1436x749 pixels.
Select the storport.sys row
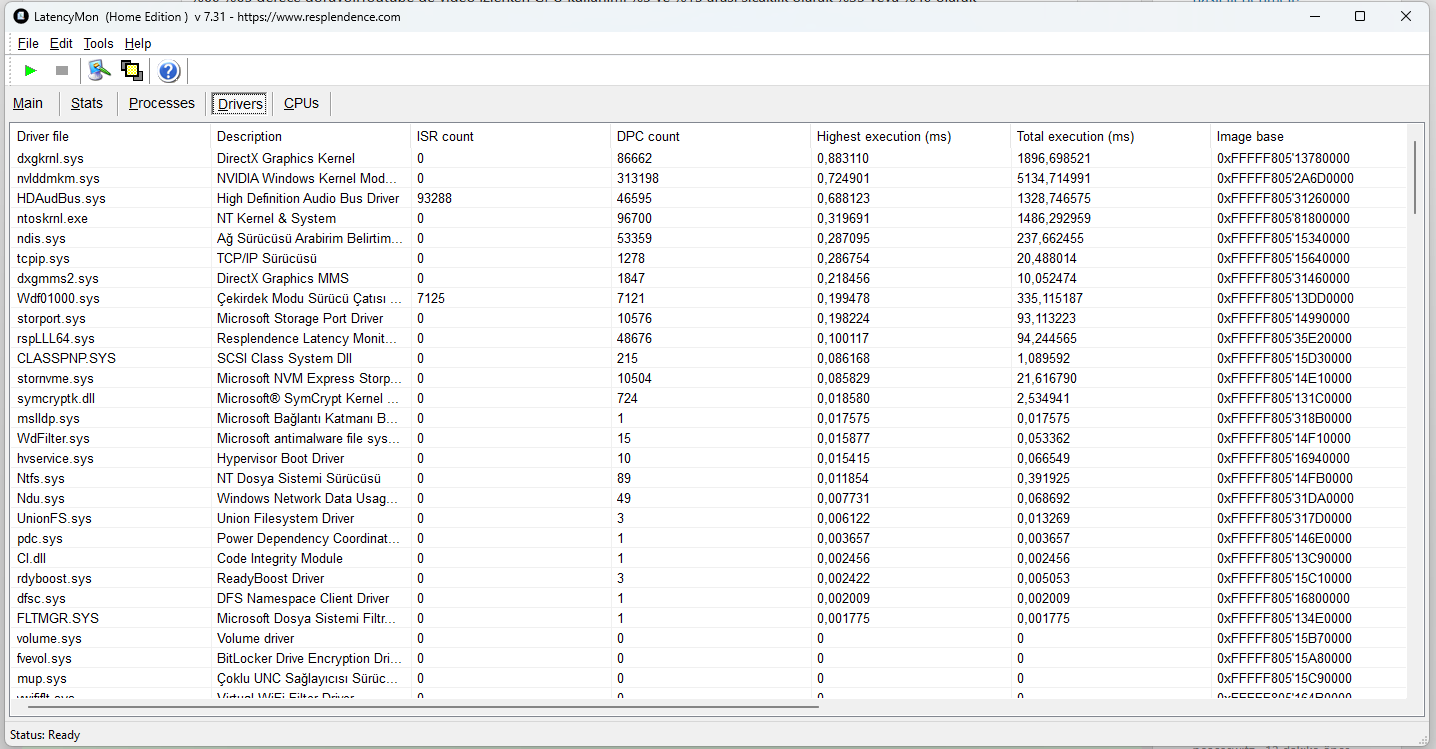coord(708,318)
